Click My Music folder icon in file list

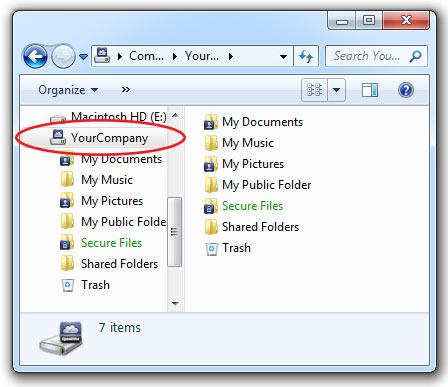(211, 143)
